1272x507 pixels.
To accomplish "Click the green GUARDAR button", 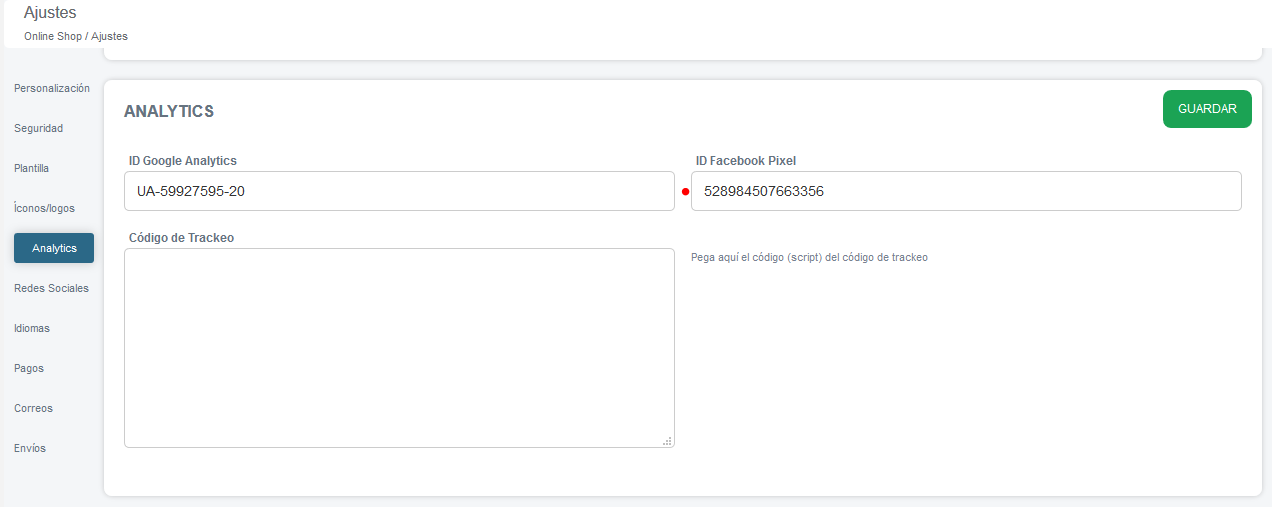I will click(1207, 109).
